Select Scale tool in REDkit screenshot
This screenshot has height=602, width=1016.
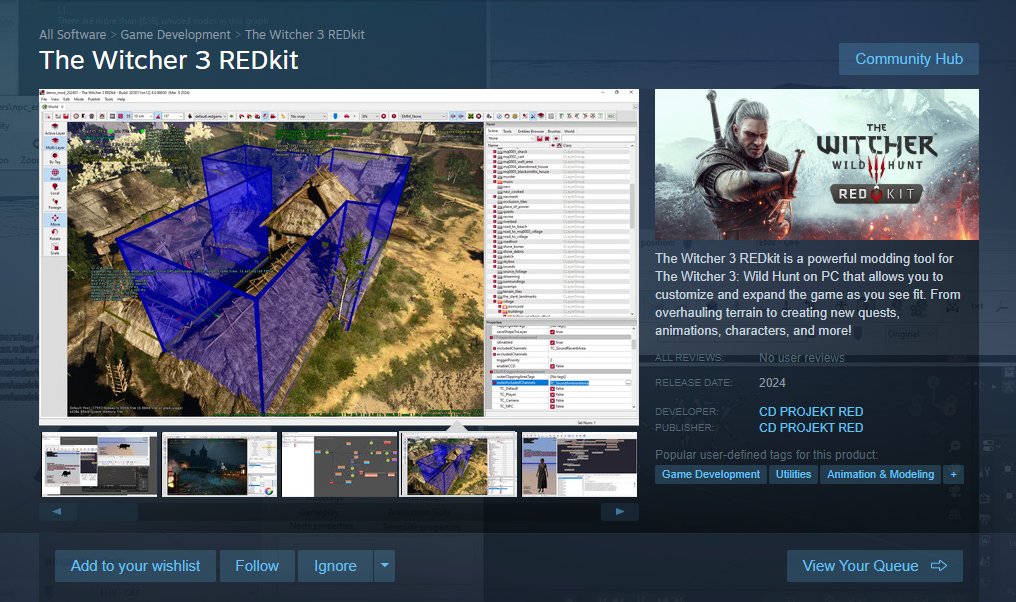[55, 248]
